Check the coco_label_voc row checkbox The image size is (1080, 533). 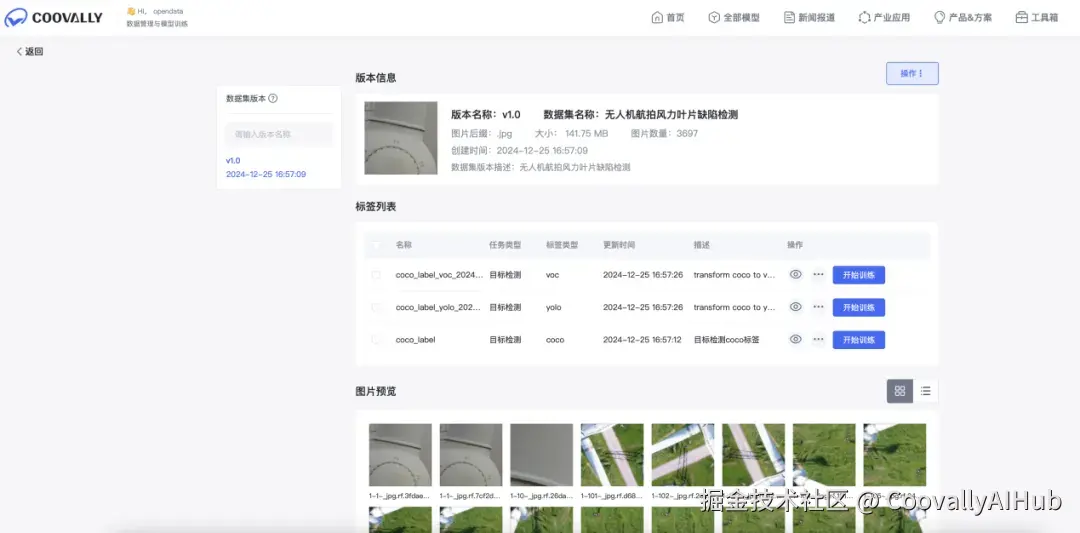point(376,275)
